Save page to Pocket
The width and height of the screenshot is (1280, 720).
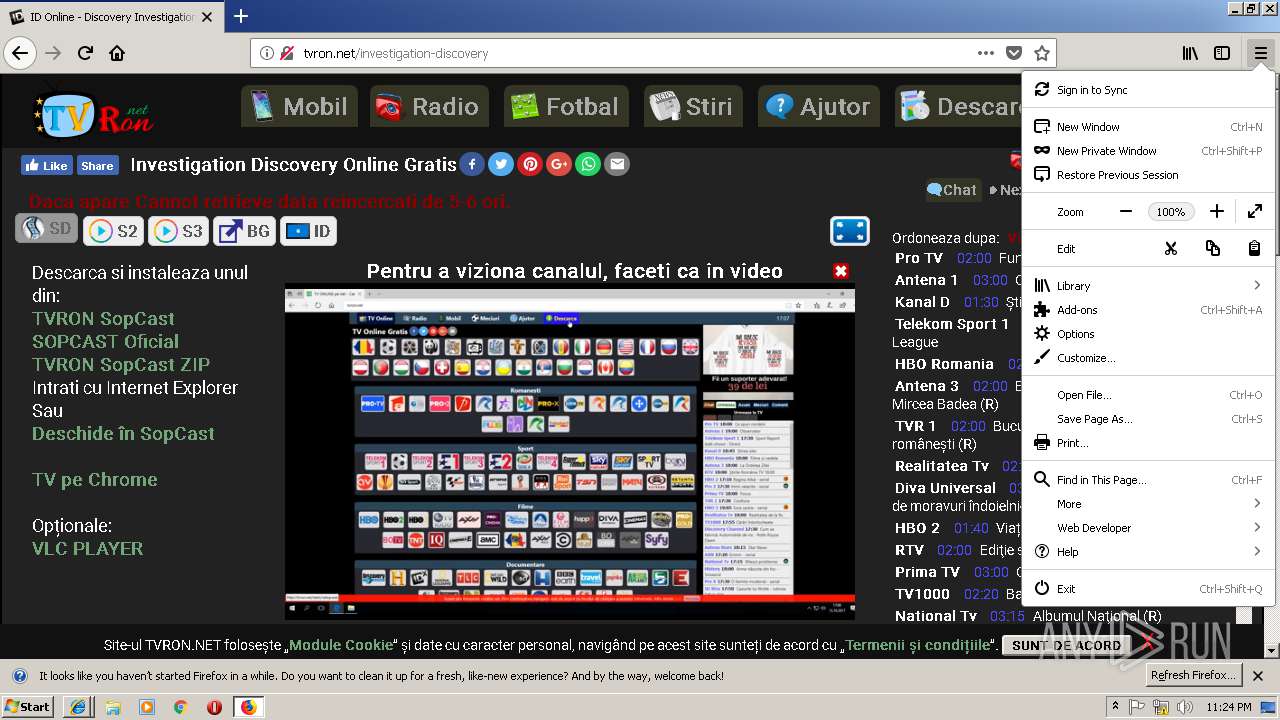point(1014,53)
